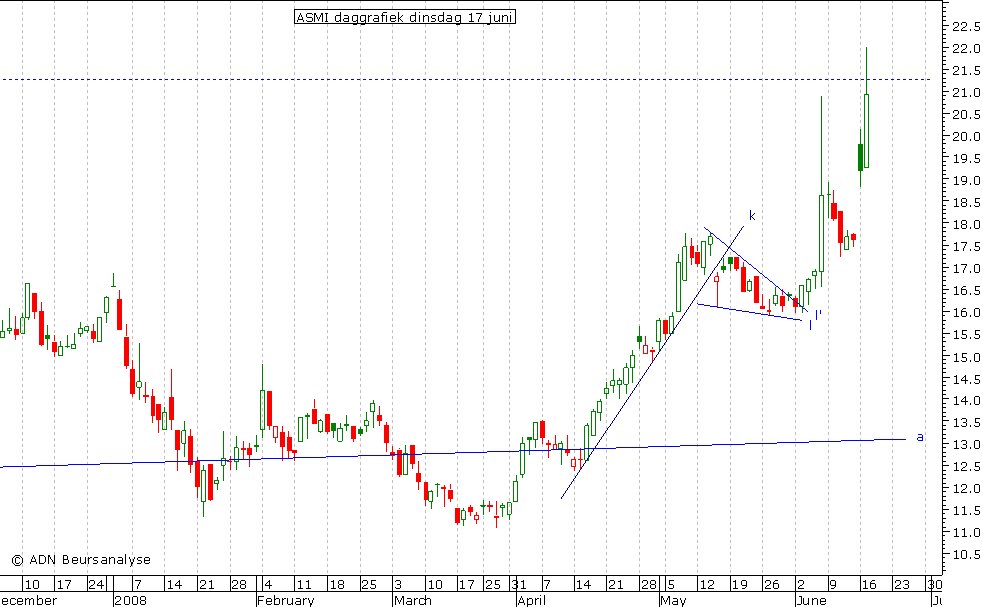
Task: Select the '© ADN Beursanalyse' copyright text
Action: [x=81, y=559]
